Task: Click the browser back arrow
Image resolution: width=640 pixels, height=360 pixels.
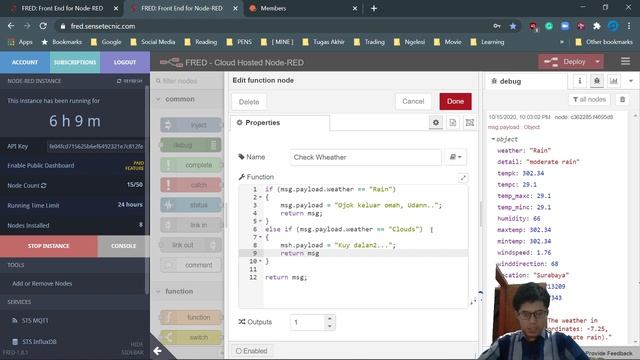Action: click(x=11, y=26)
